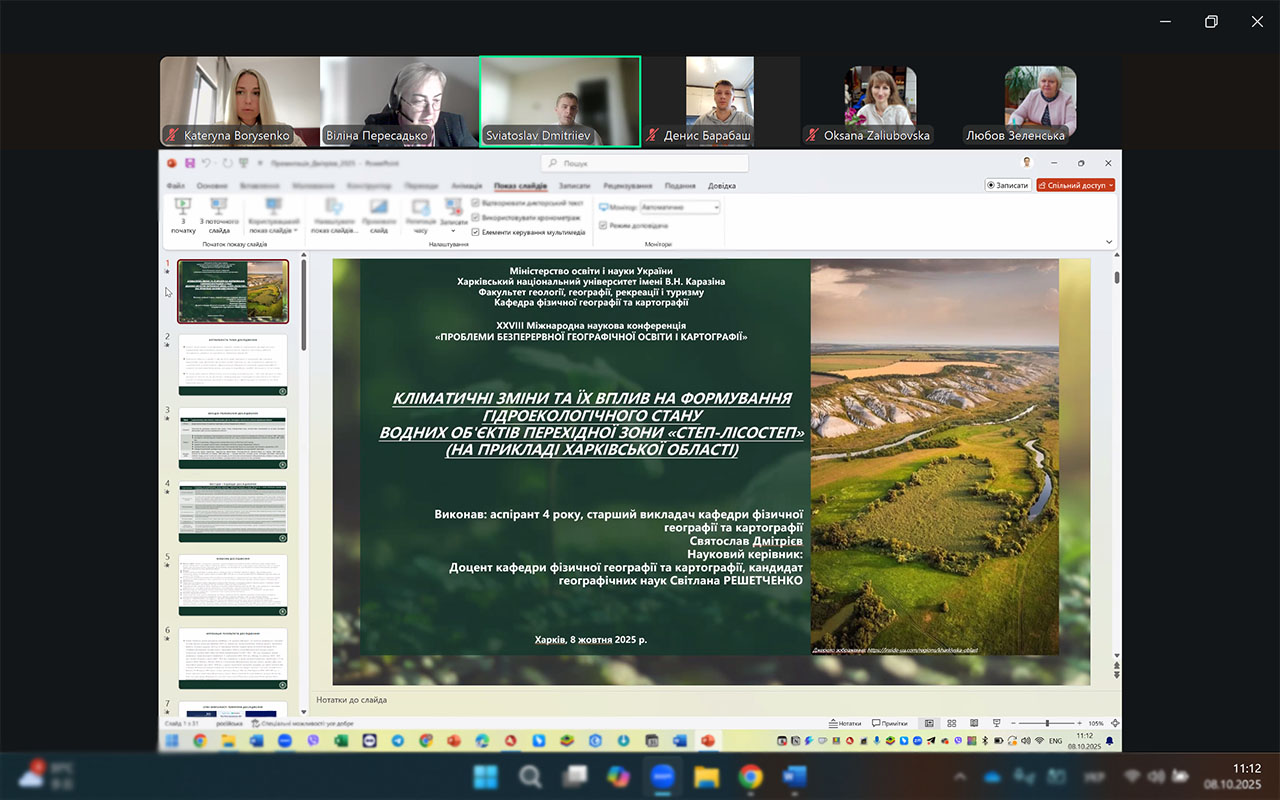The image size is (1280, 800).
Task: Click the Записати button at top right
Action: [1007, 185]
